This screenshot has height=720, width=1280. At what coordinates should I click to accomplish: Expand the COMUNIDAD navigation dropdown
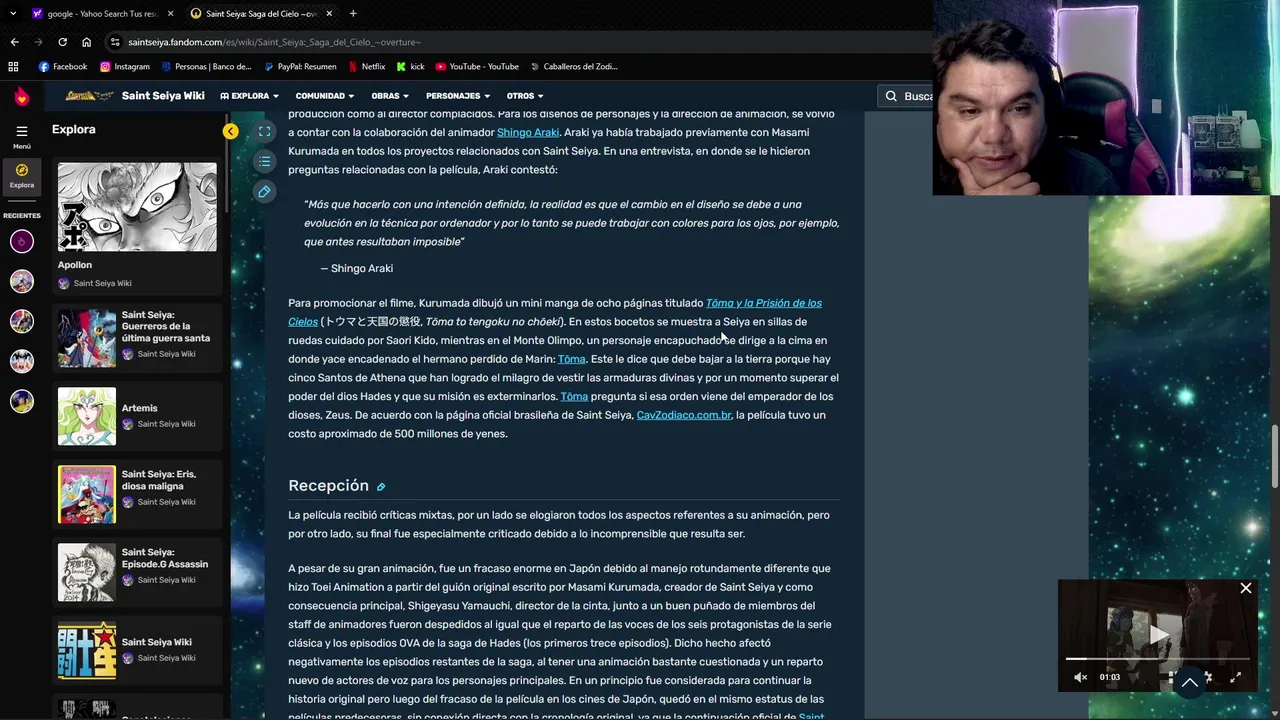[325, 96]
